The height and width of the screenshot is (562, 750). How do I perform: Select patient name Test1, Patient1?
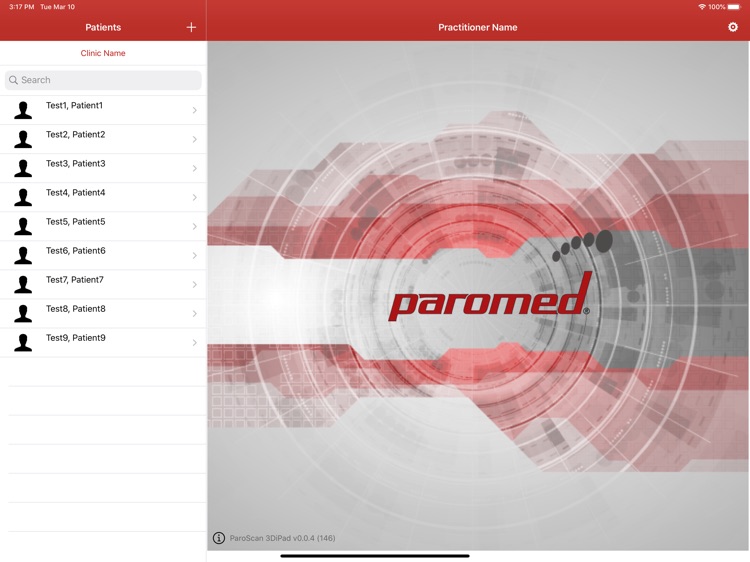pyautogui.click(x=74, y=106)
